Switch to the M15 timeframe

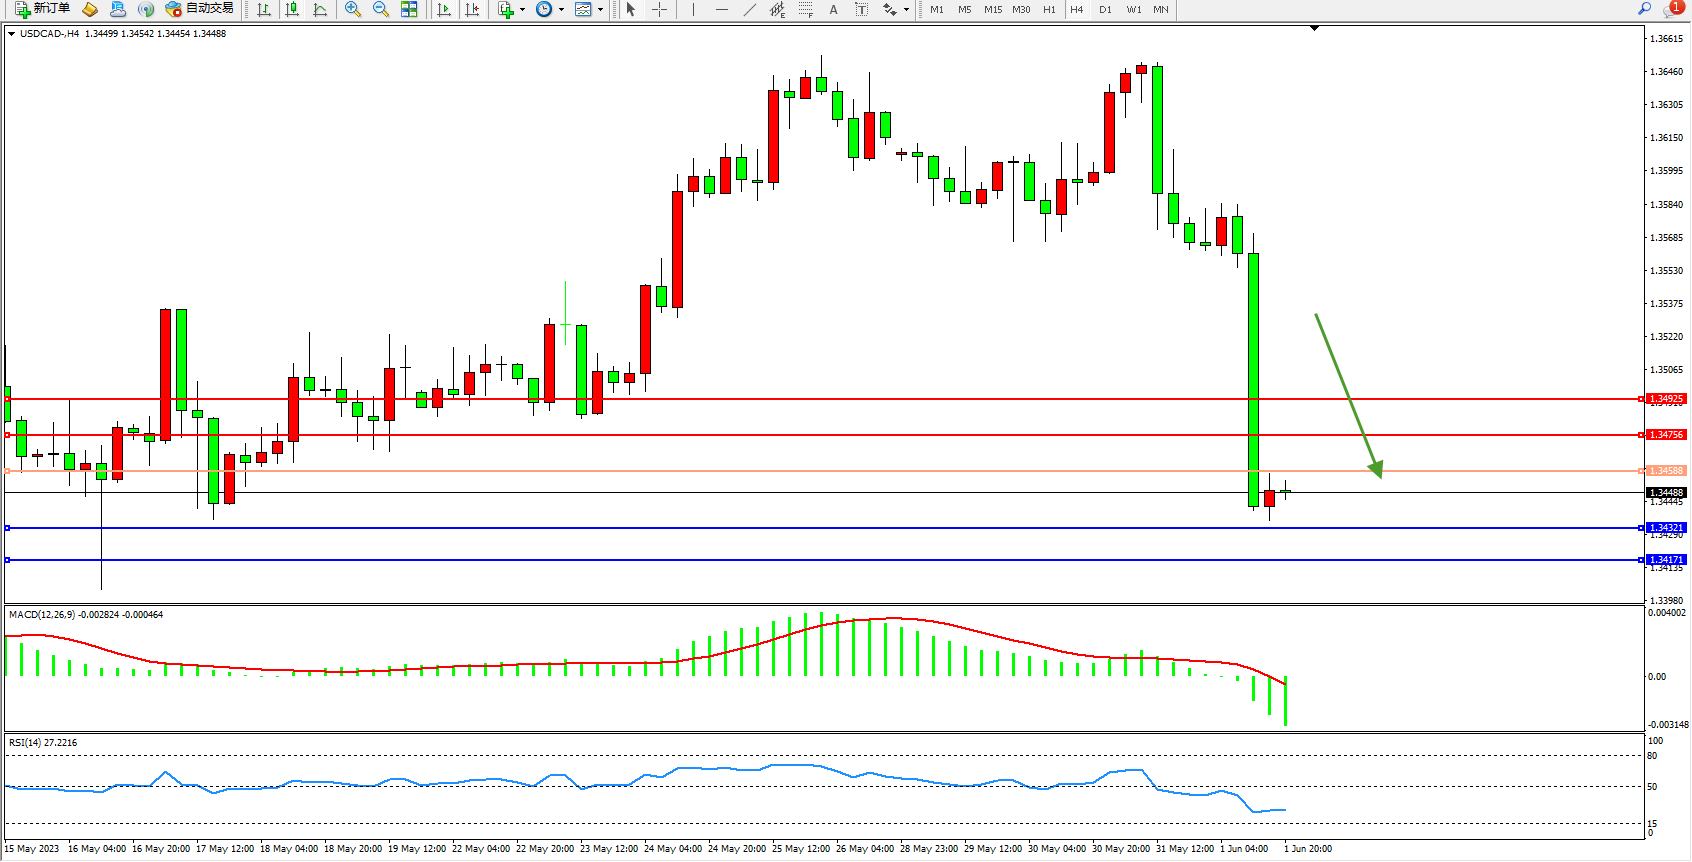[992, 9]
